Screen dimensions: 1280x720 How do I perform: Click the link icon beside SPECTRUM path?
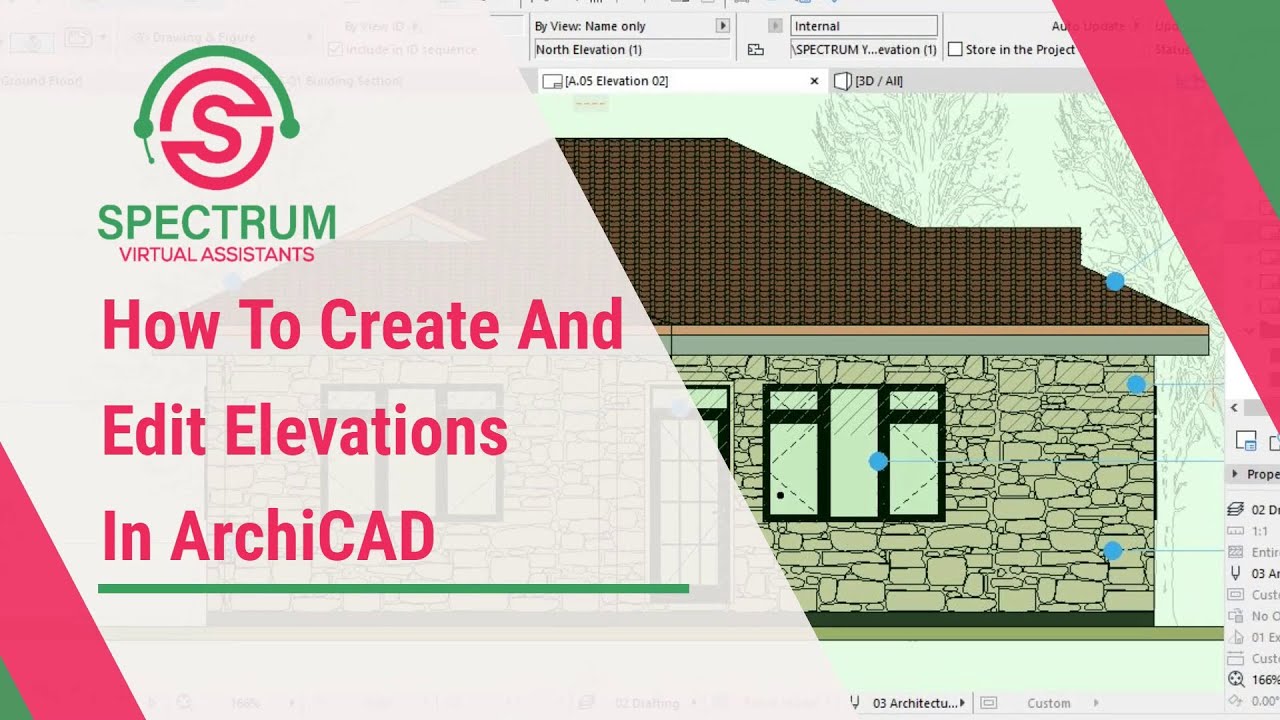[x=756, y=49]
